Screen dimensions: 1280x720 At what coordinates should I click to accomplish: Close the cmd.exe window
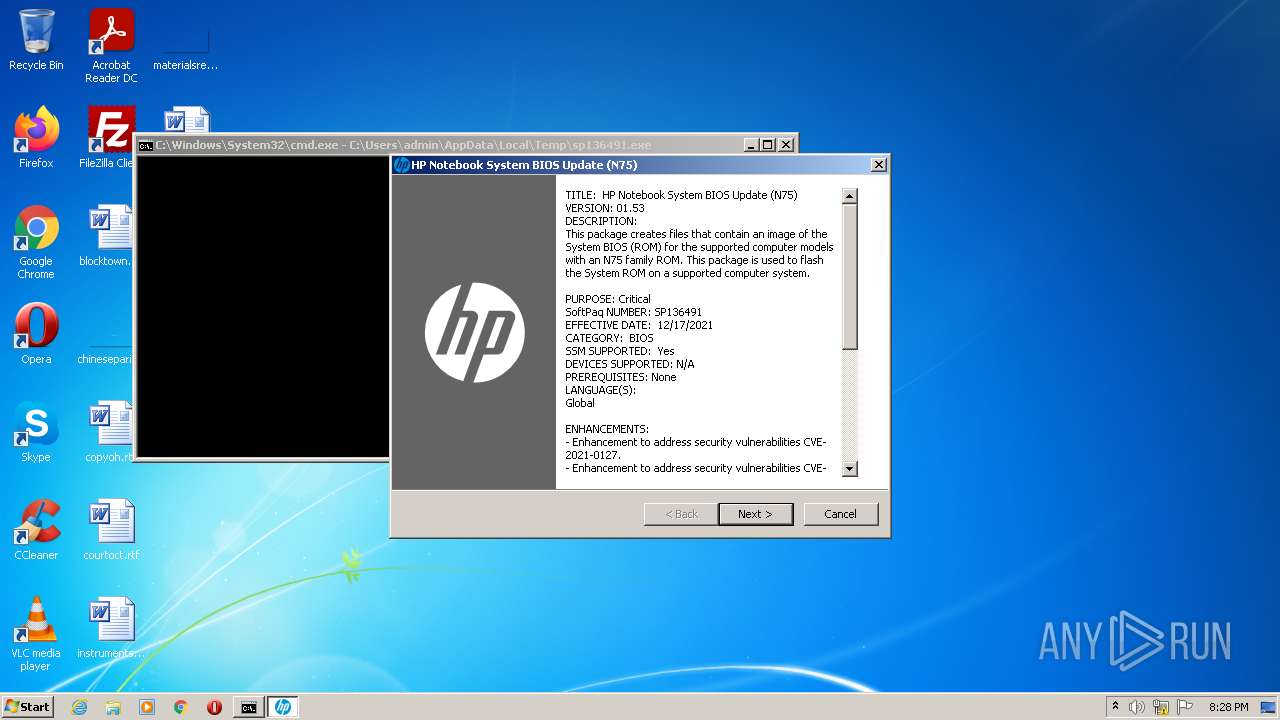pyautogui.click(x=785, y=145)
